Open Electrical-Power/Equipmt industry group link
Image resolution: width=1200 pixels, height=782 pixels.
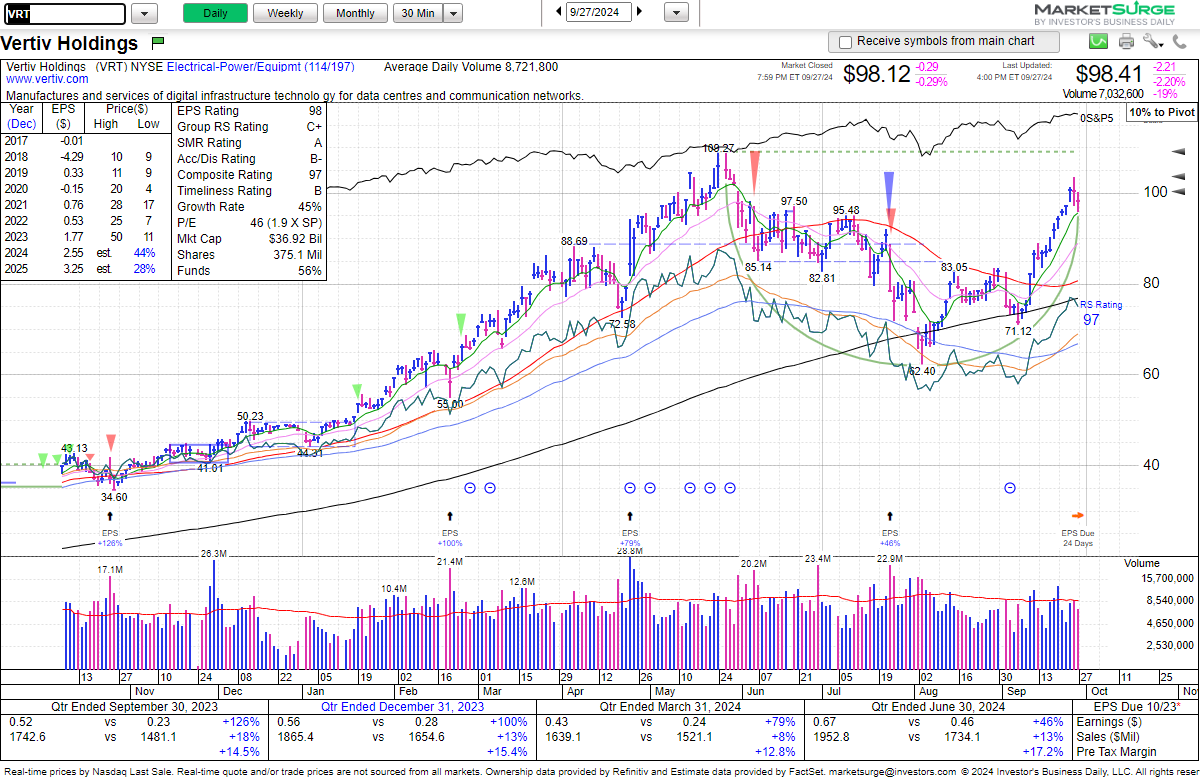click(260, 67)
